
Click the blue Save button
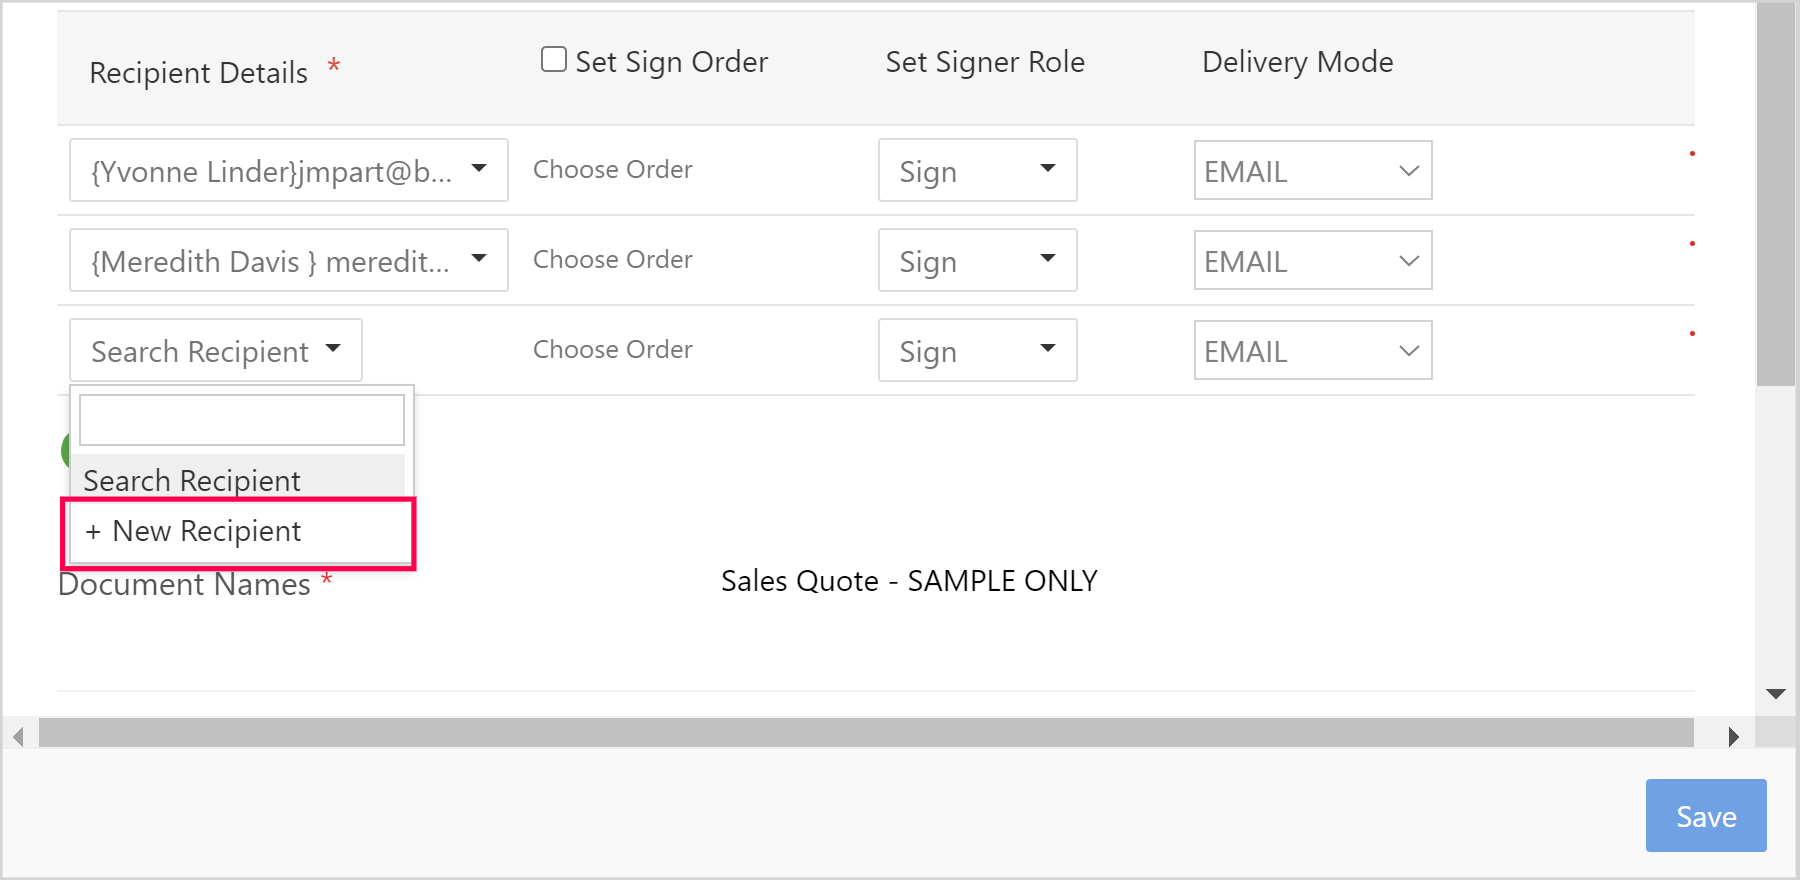click(1705, 816)
